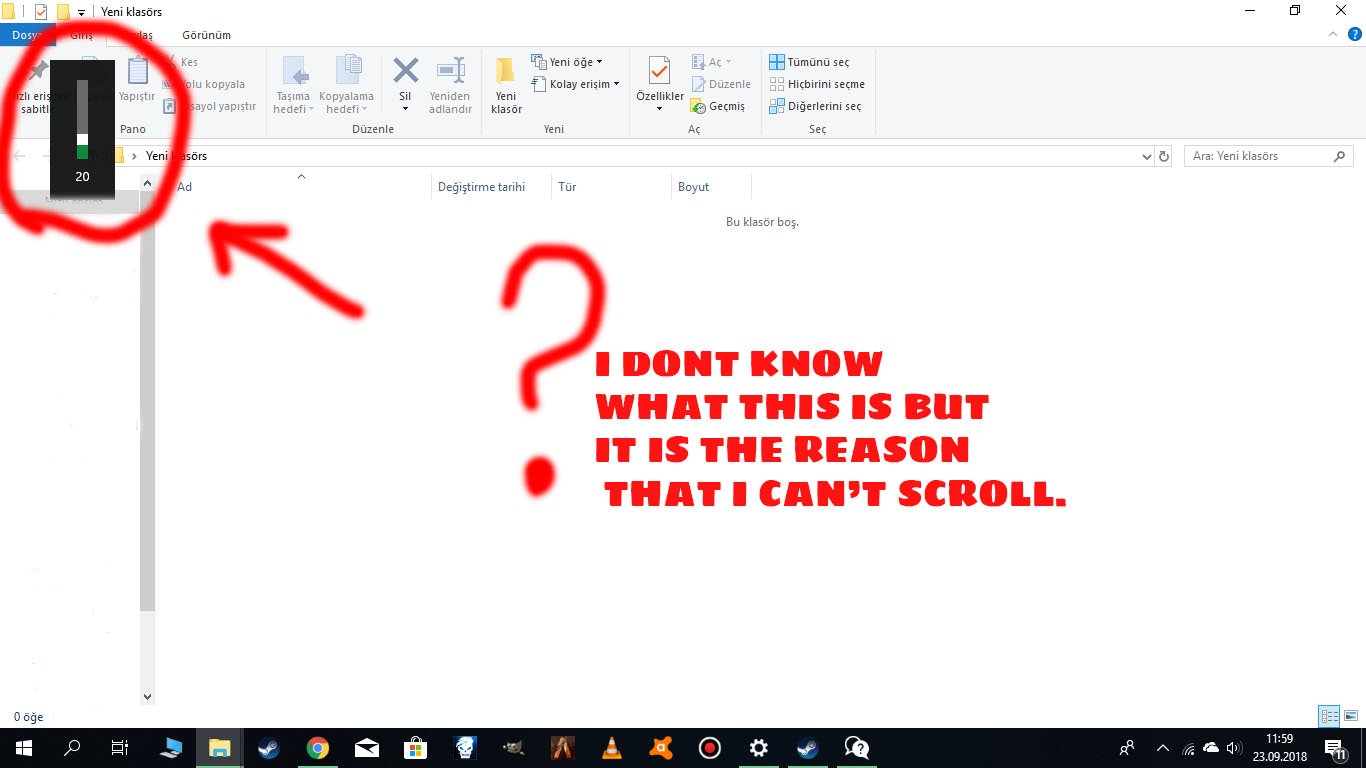Click the Kes cut command
Viewport: 1366px width, 768px height.
(x=181, y=62)
